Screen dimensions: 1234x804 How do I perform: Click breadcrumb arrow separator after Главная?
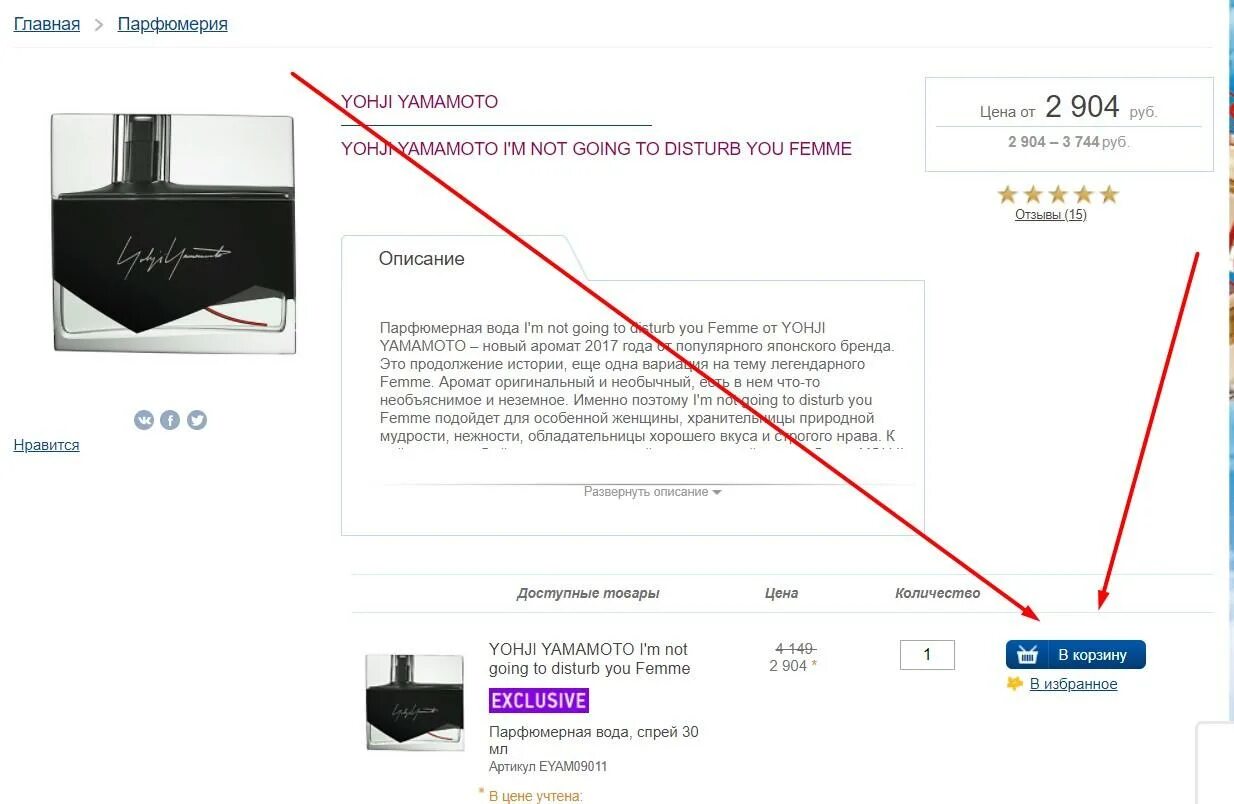click(x=99, y=25)
